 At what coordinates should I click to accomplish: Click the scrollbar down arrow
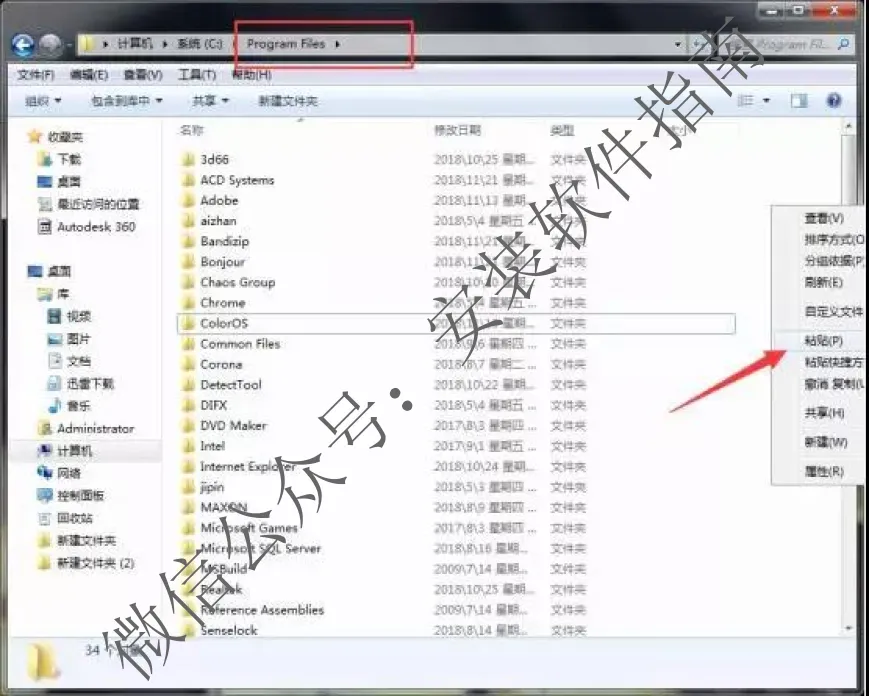pyautogui.click(x=848, y=628)
